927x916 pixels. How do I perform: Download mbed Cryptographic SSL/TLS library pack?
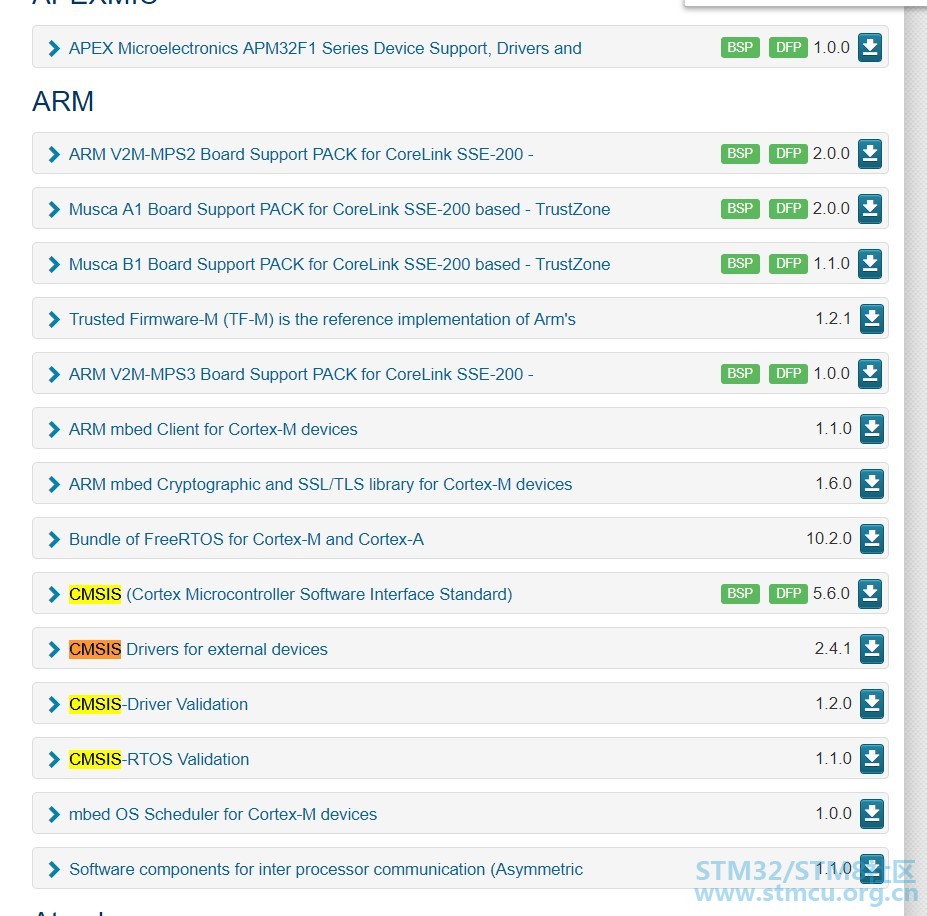click(871, 484)
